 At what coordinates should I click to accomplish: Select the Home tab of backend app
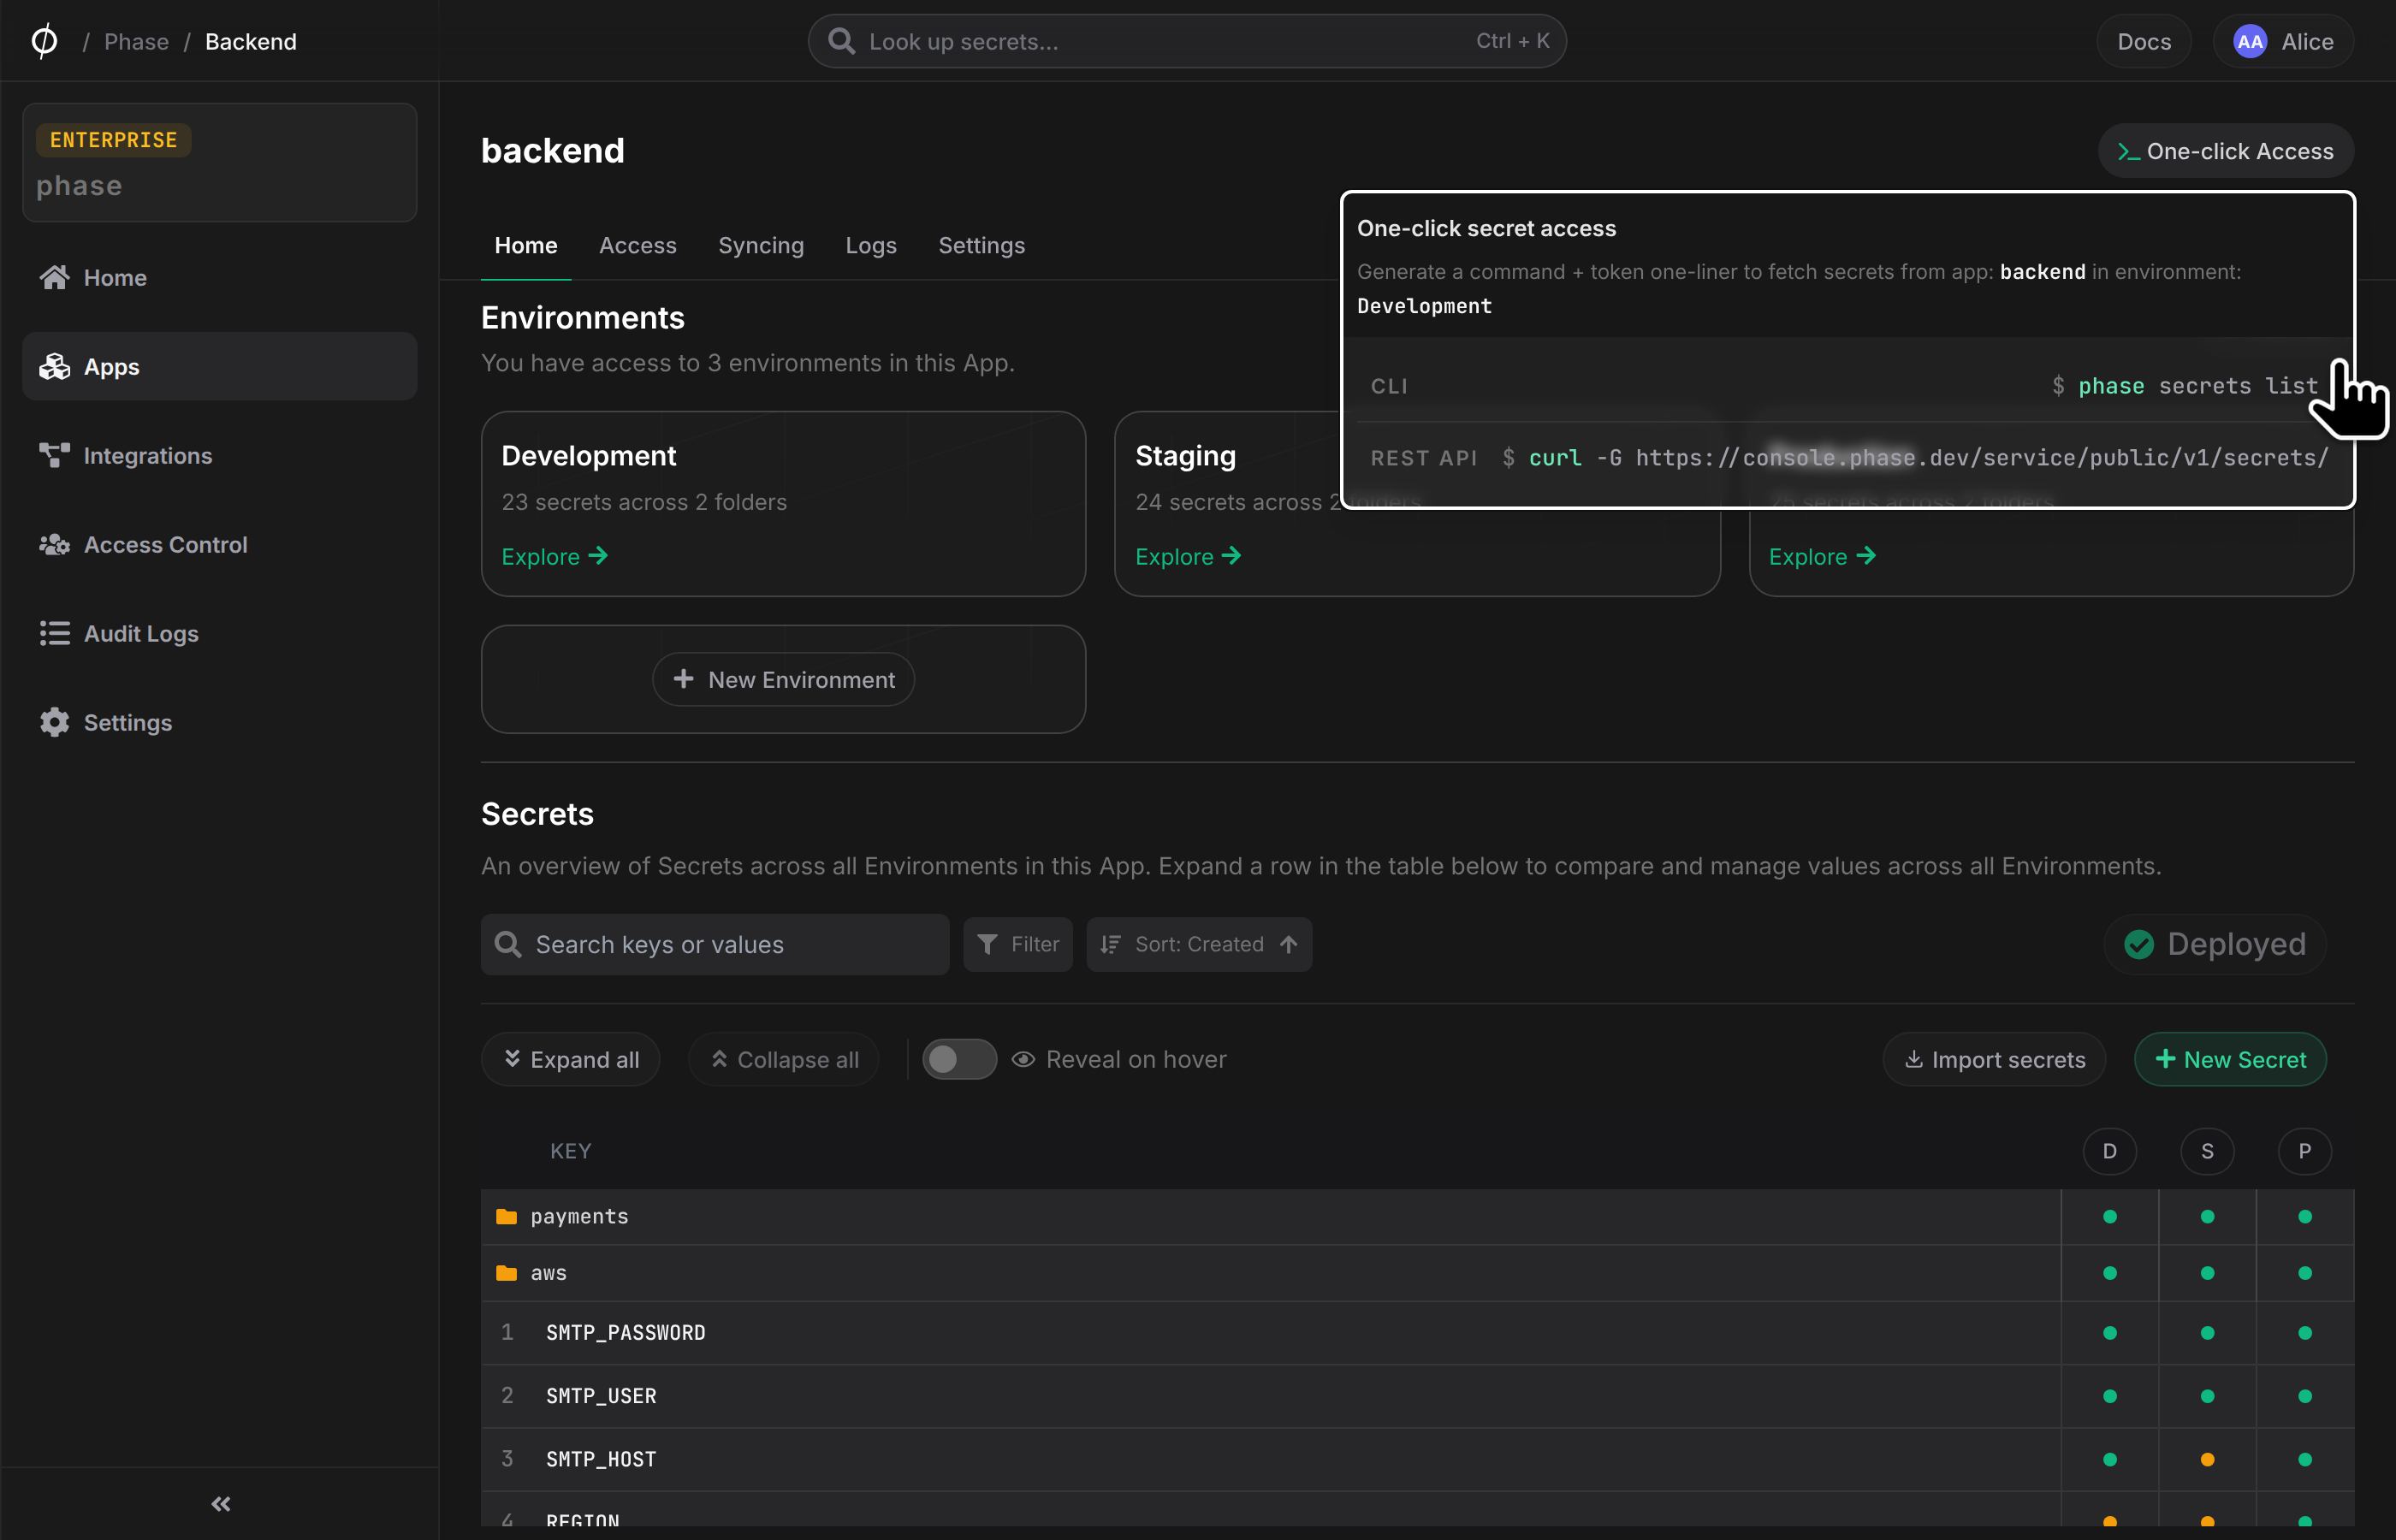click(525, 245)
